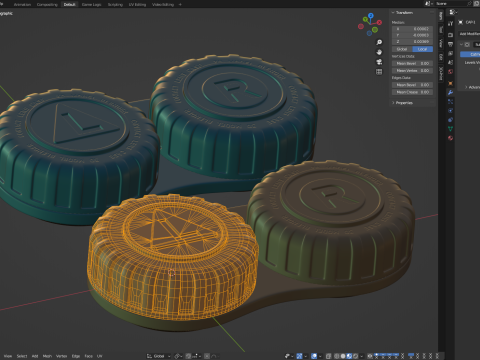Open the Object Data mesh tab
Image resolution: width=480 pixels, height=360 pixels.
click(451, 129)
